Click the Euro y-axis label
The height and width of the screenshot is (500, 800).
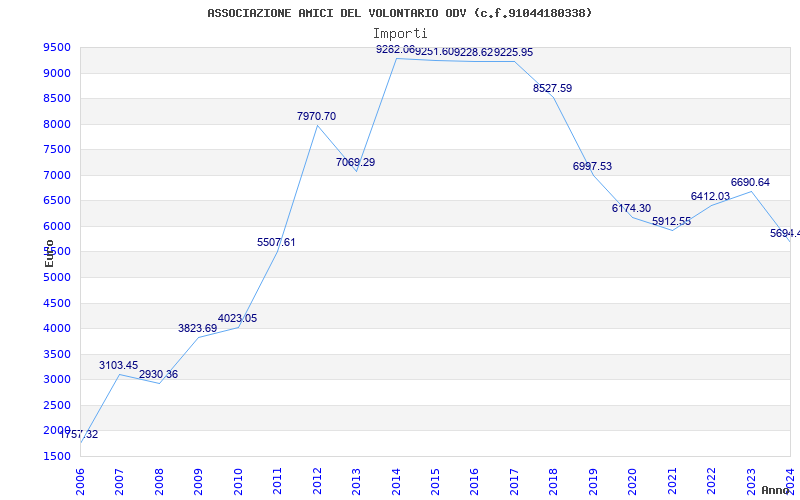pyautogui.click(x=49, y=253)
